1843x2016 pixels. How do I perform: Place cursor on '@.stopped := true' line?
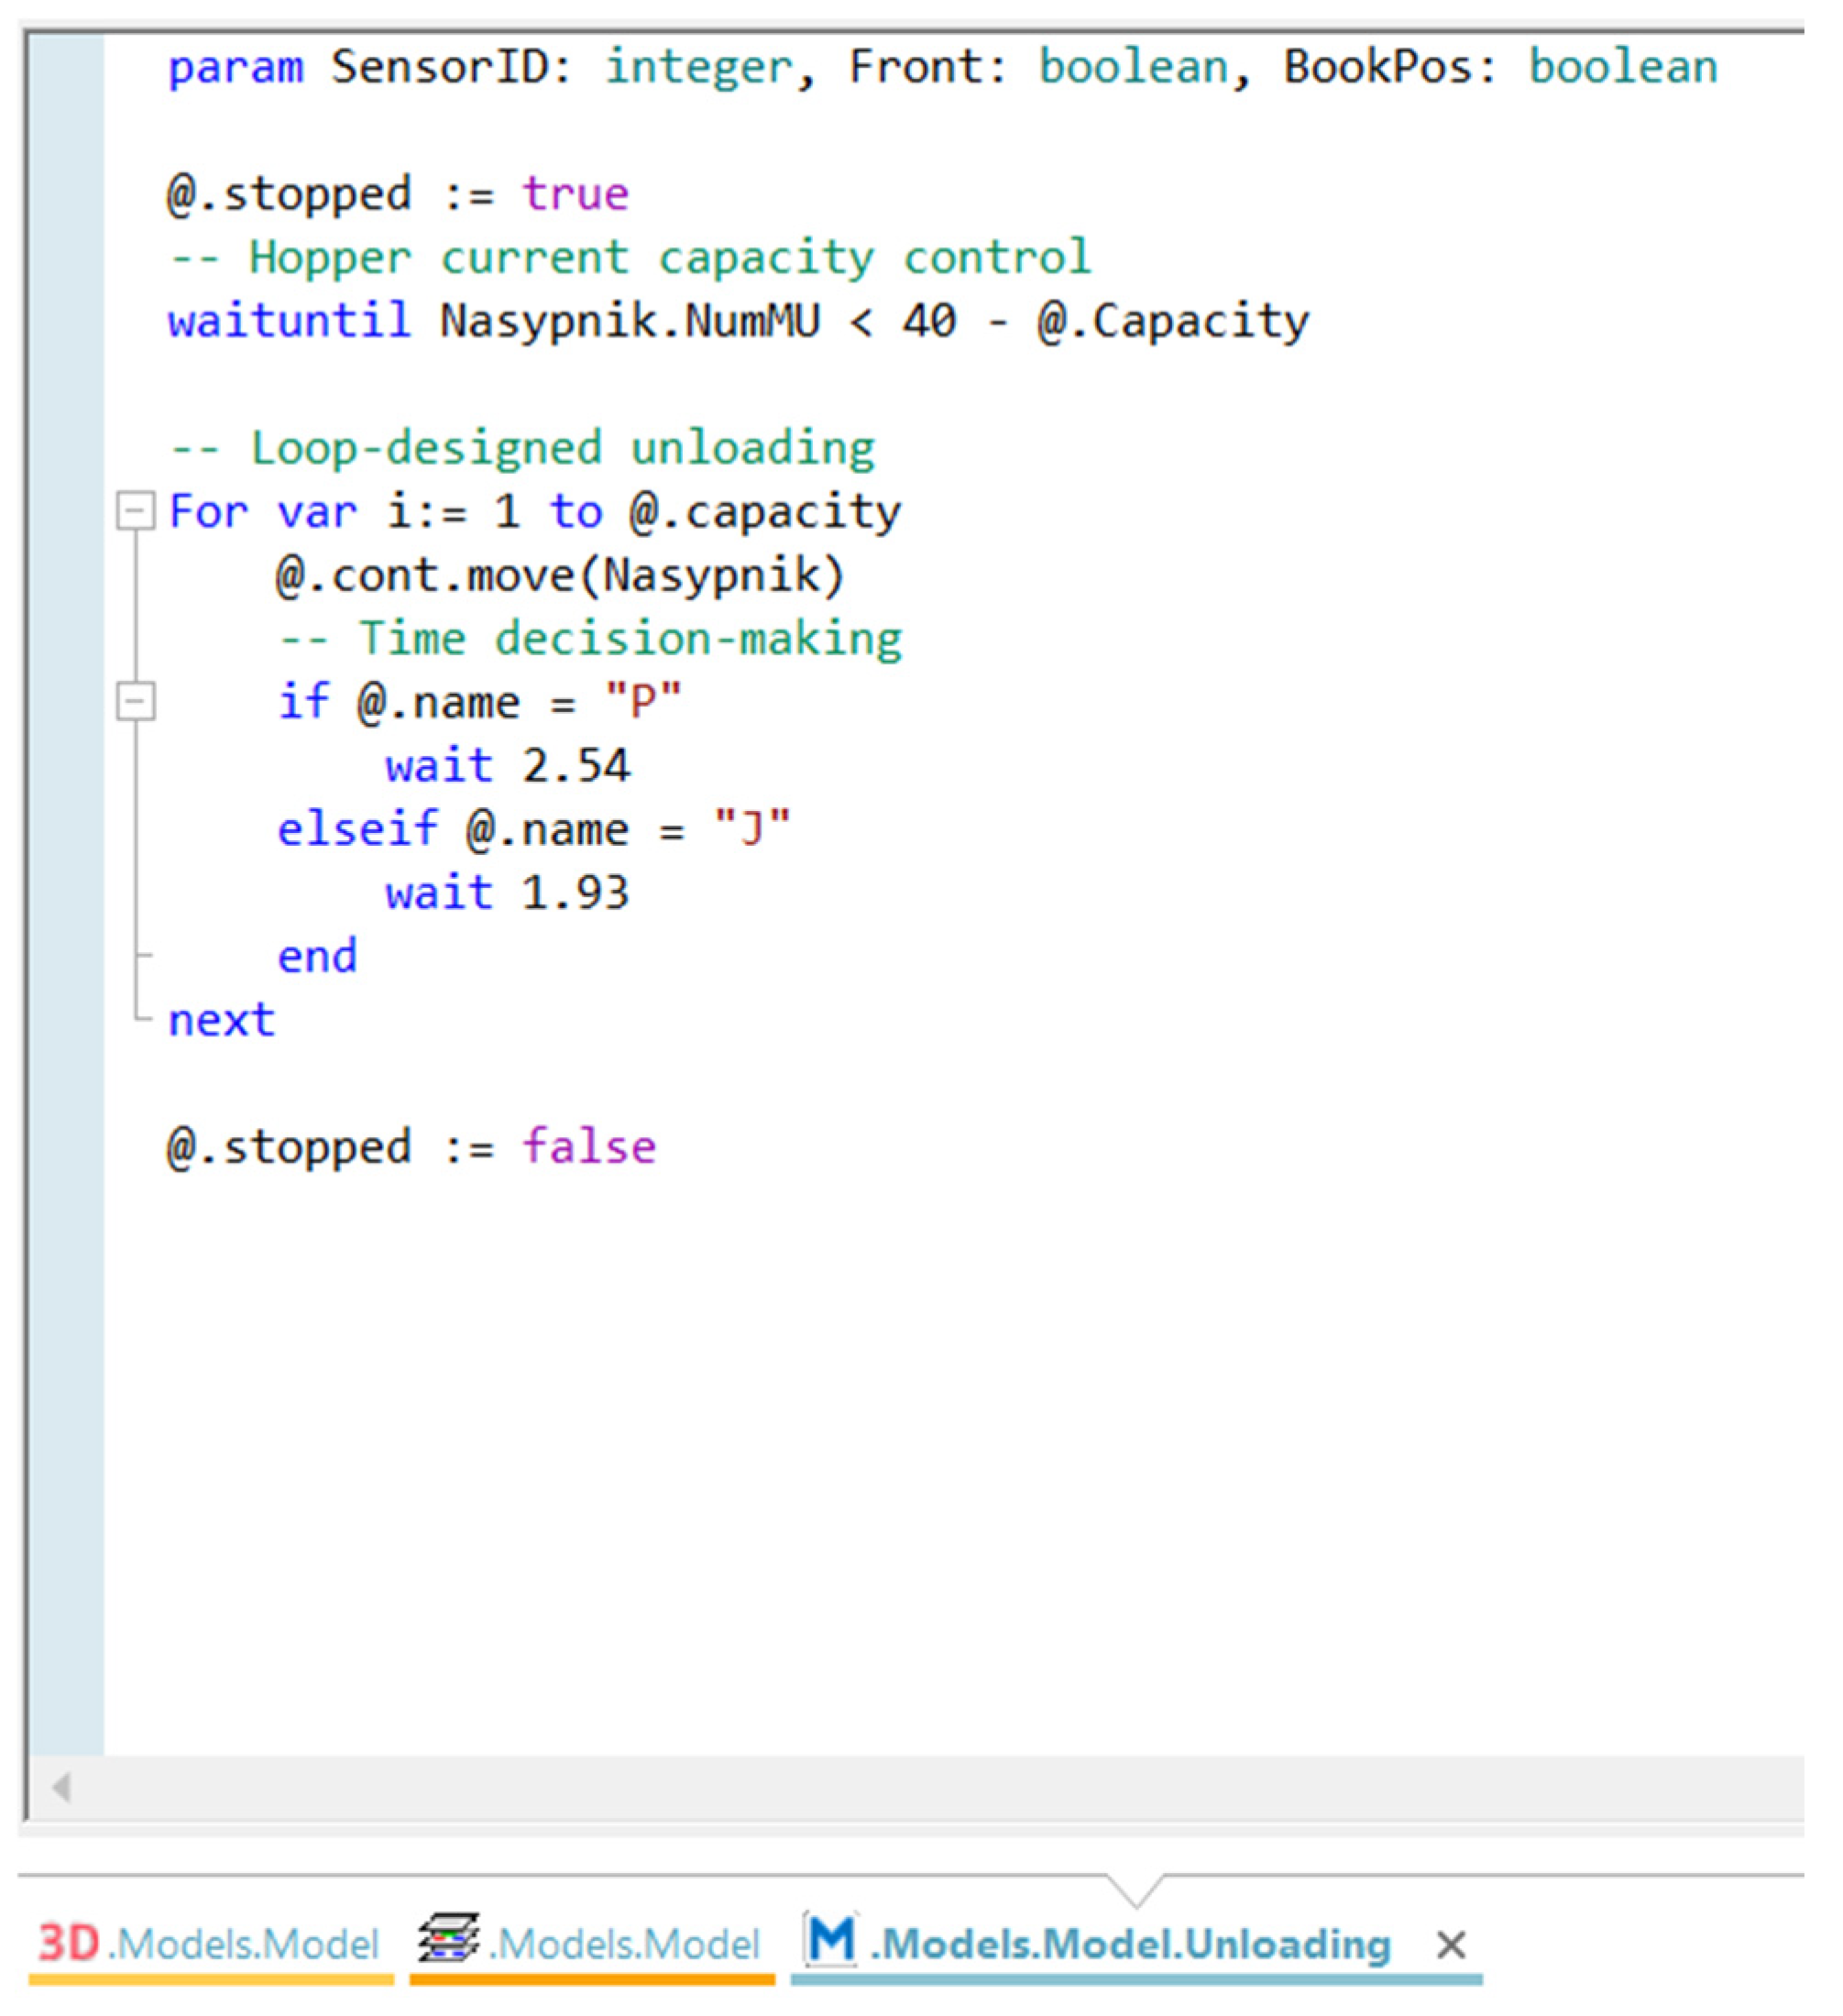click(x=398, y=193)
